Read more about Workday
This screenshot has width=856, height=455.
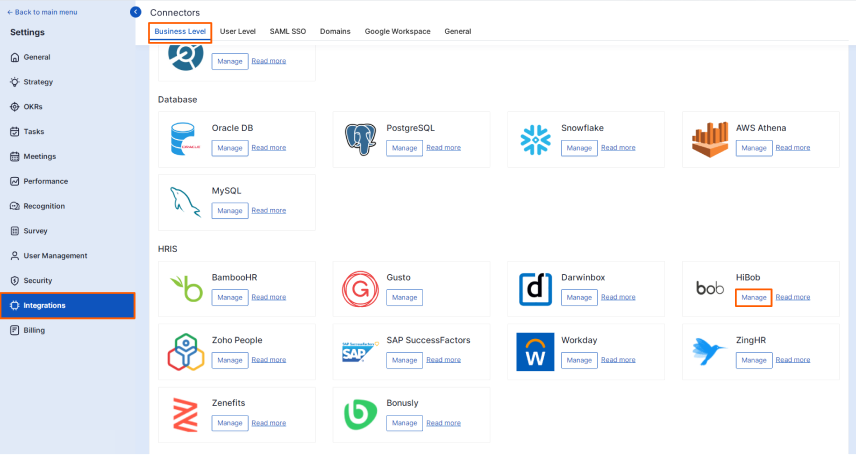coord(618,360)
